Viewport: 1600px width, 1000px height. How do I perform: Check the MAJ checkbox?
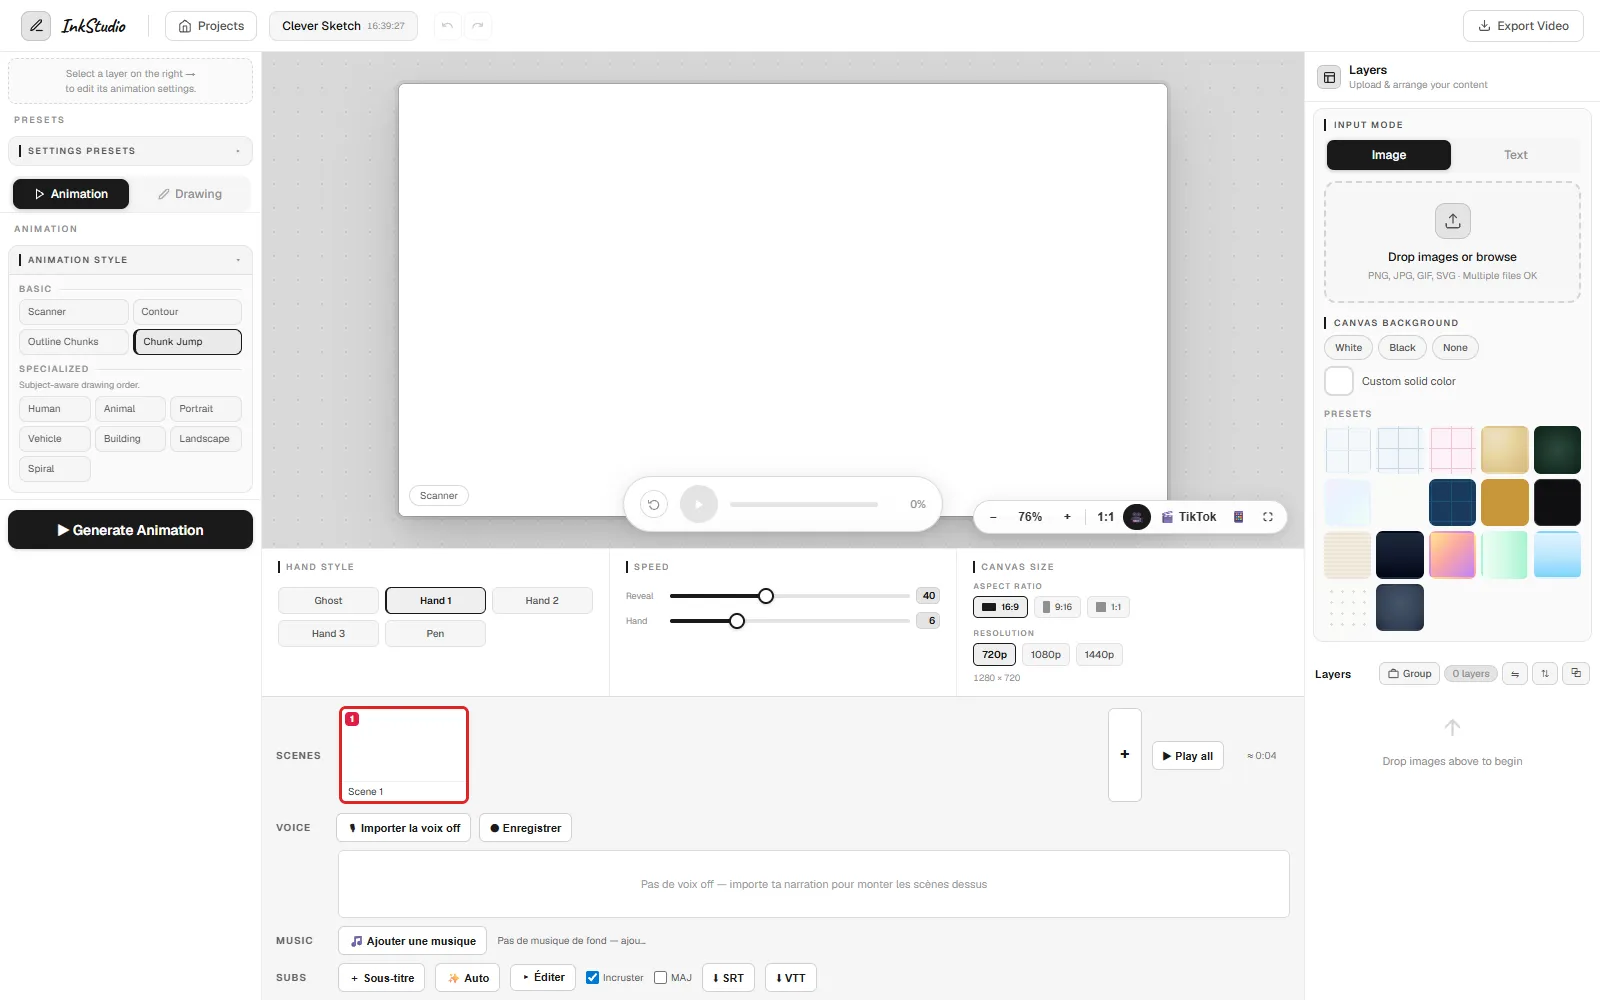(660, 978)
